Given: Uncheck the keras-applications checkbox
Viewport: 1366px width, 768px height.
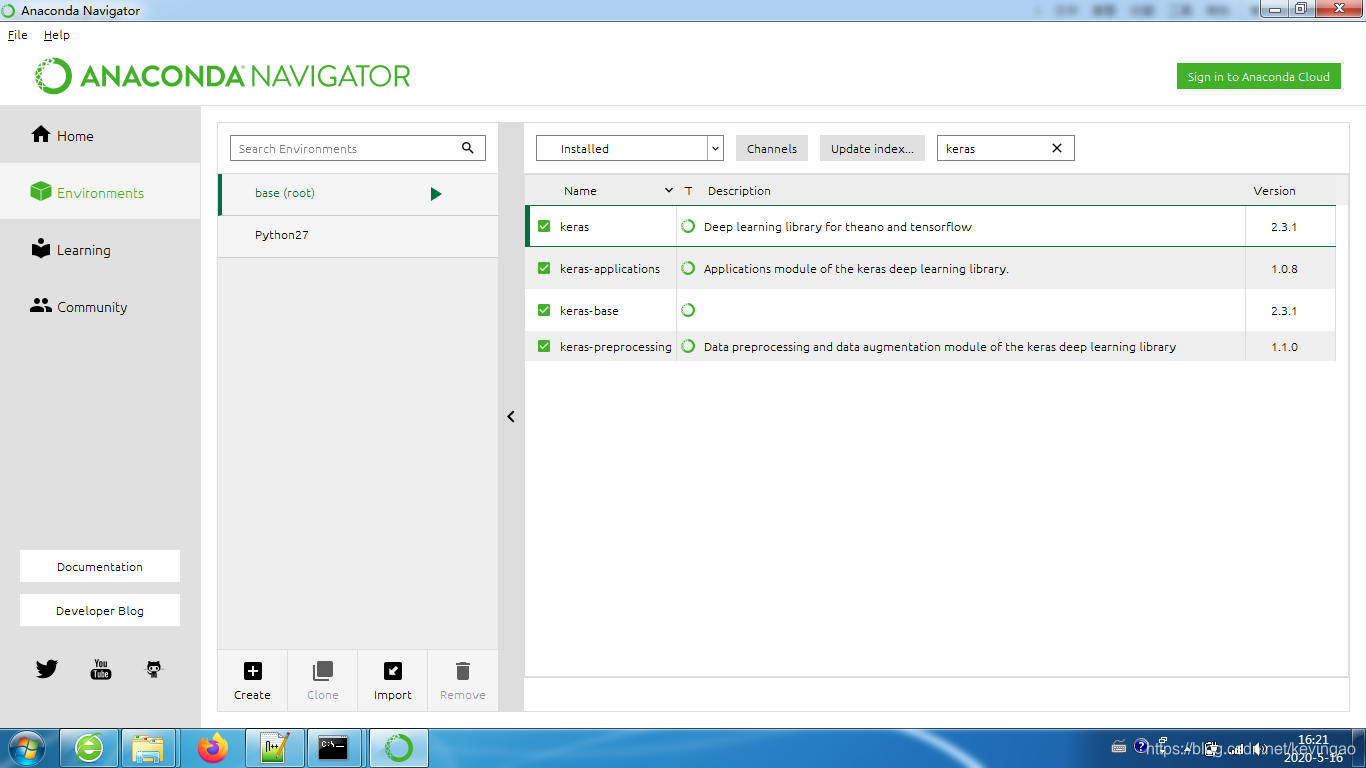Looking at the screenshot, I should (544, 268).
